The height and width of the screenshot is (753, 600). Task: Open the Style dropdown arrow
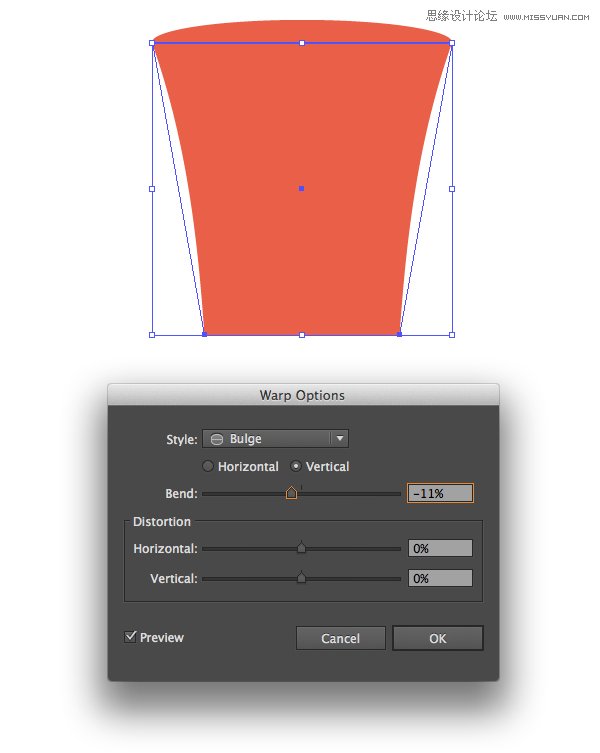[340, 439]
